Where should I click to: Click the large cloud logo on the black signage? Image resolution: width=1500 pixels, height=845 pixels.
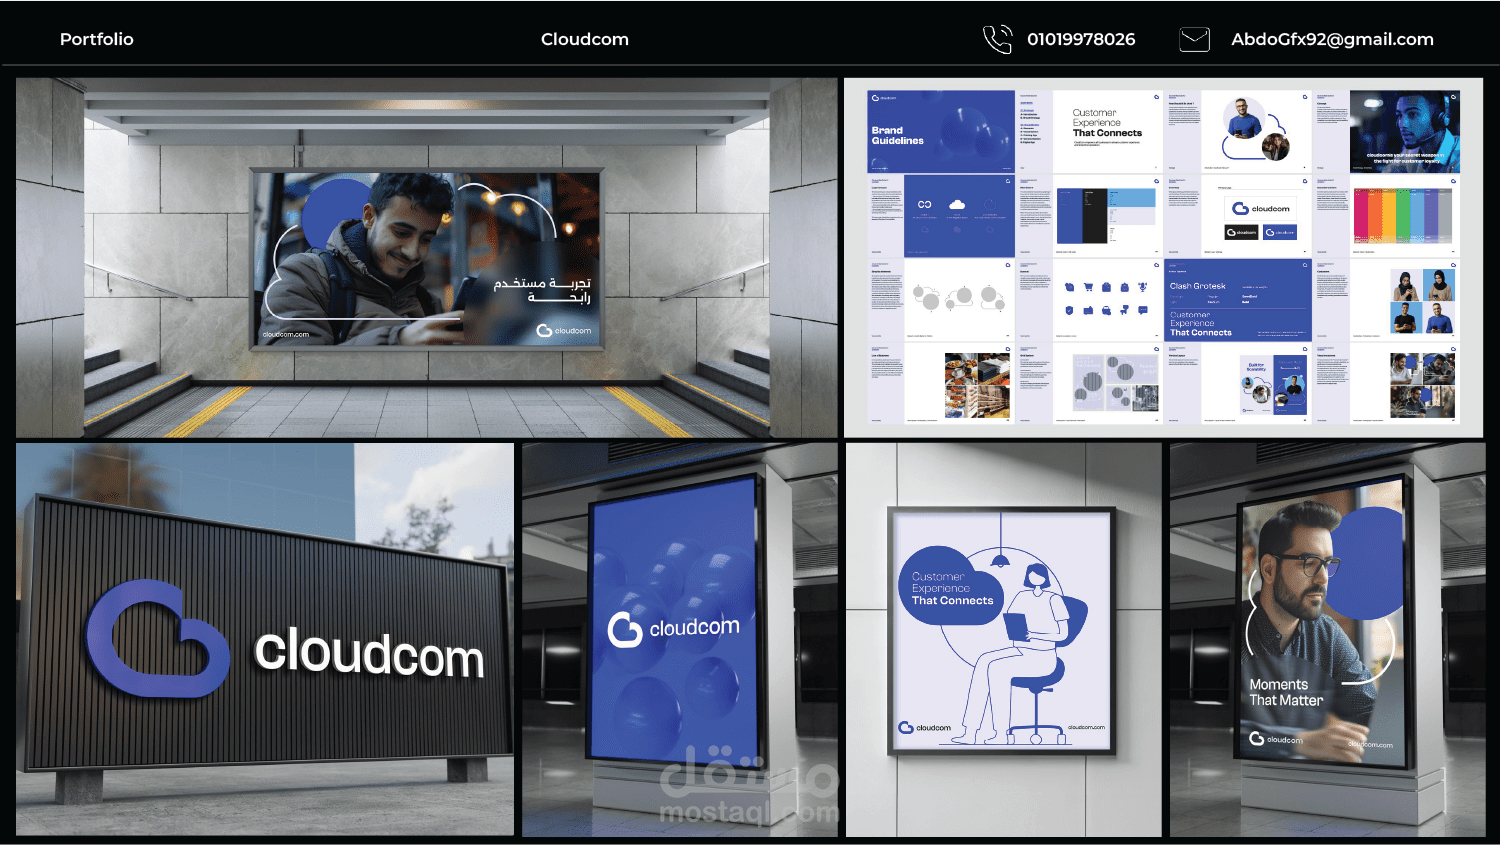click(158, 638)
